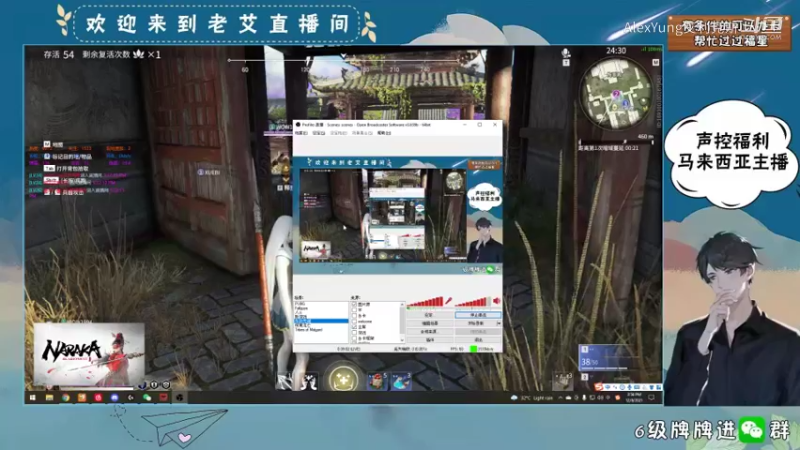
Task: Select the blue item slot showing count 3
Action: point(402,381)
